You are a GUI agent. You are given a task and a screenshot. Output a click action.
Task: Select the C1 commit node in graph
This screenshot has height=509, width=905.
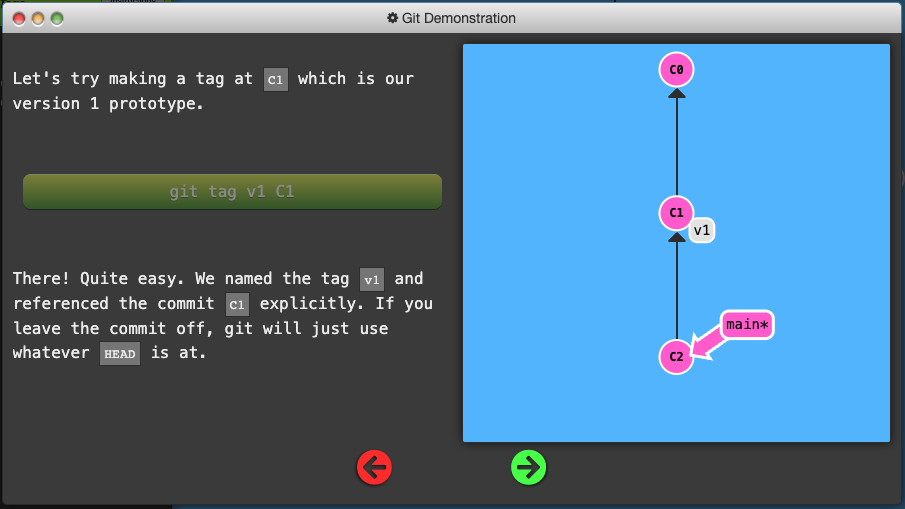point(676,213)
